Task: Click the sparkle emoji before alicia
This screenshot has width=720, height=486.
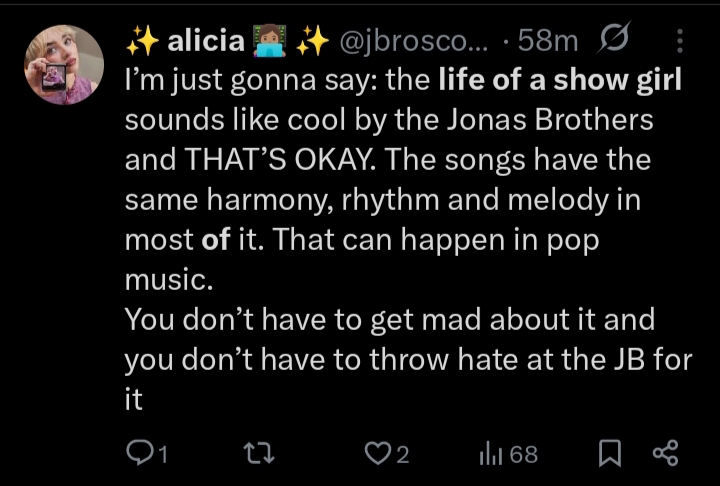Action: (x=141, y=40)
